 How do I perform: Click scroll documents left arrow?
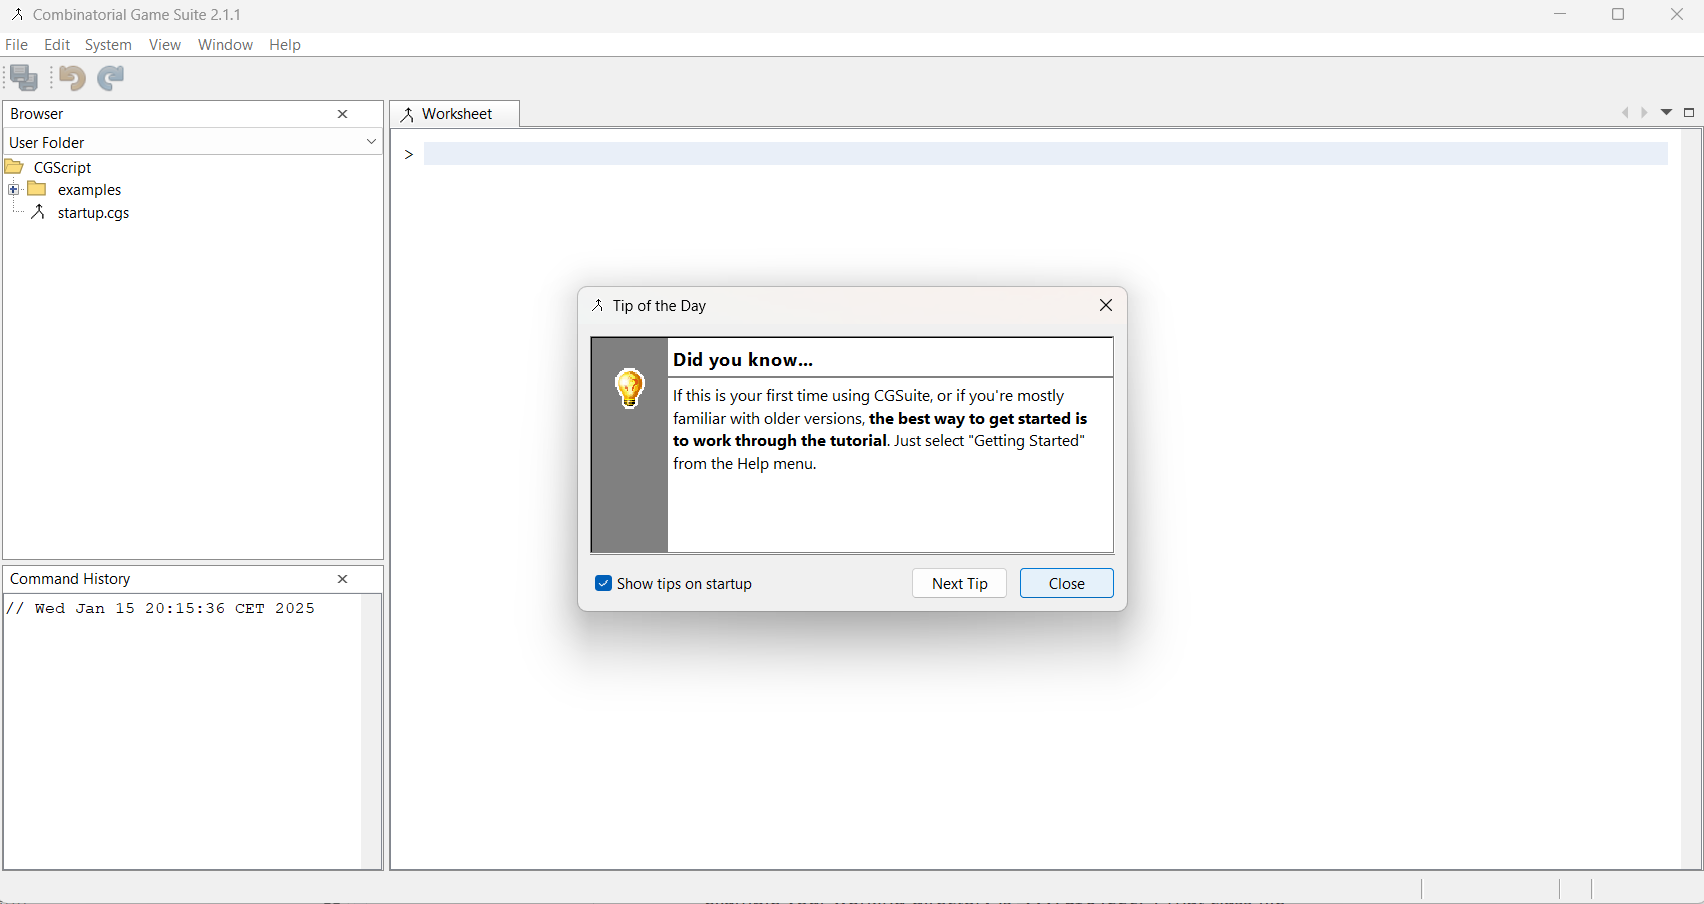(x=1625, y=113)
